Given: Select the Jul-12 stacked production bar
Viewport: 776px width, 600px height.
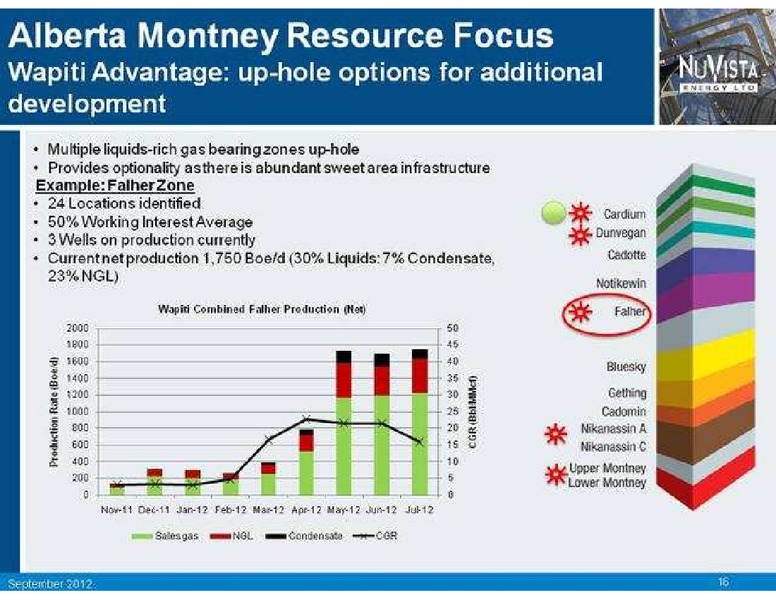Looking at the screenshot, I should click(420, 422).
